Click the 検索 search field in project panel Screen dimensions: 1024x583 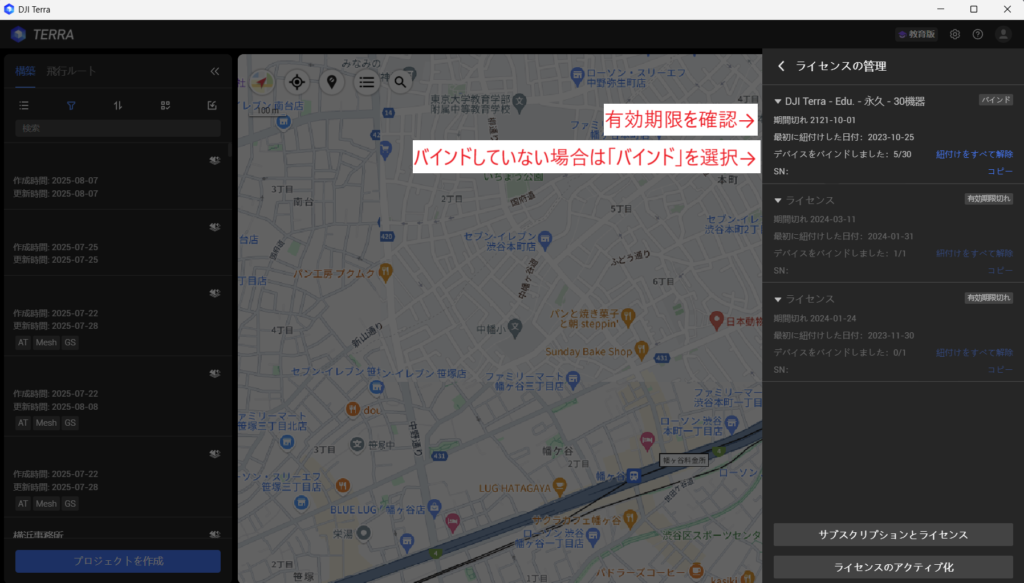click(118, 128)
